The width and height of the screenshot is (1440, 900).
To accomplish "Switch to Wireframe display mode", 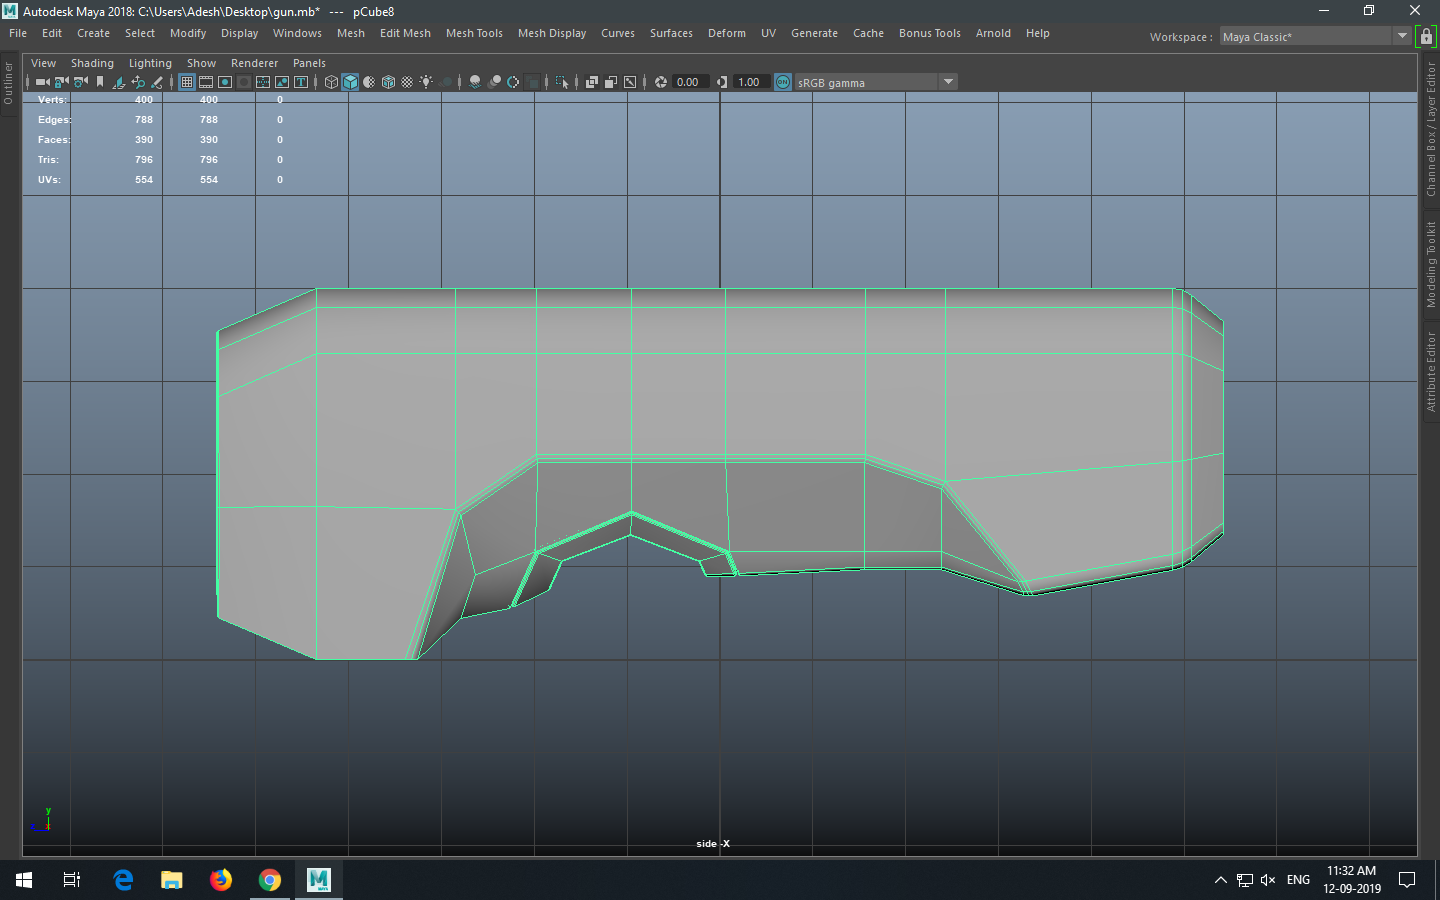I will pos(332,82).
